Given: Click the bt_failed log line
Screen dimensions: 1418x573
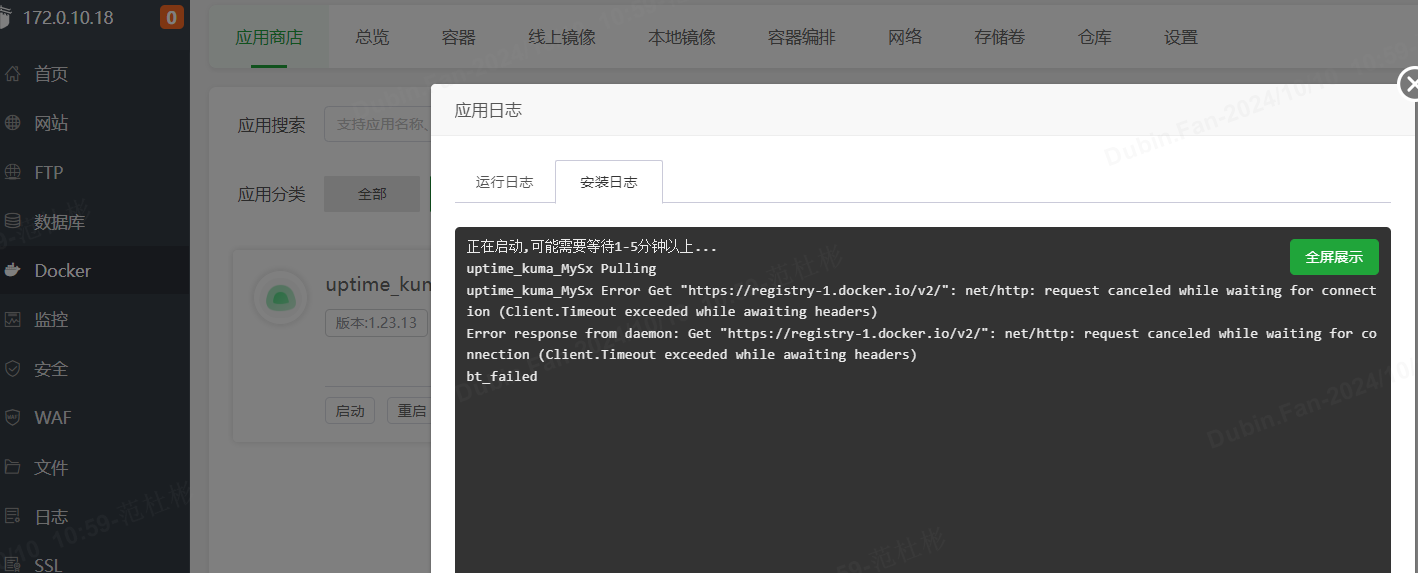Looking at the screenshot, I should click(x=502, y=376).
